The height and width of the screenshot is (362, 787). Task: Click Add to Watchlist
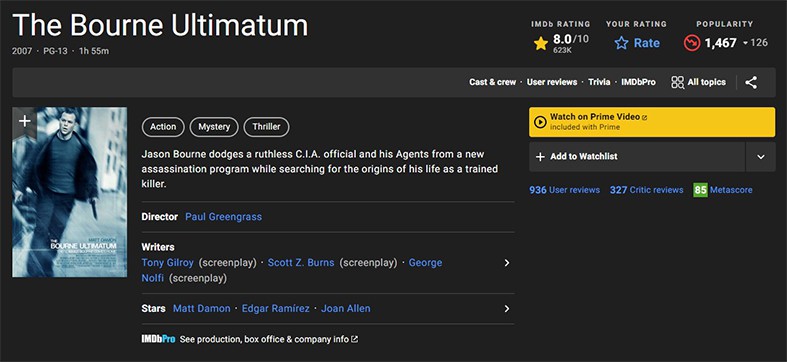pos(637,157)
